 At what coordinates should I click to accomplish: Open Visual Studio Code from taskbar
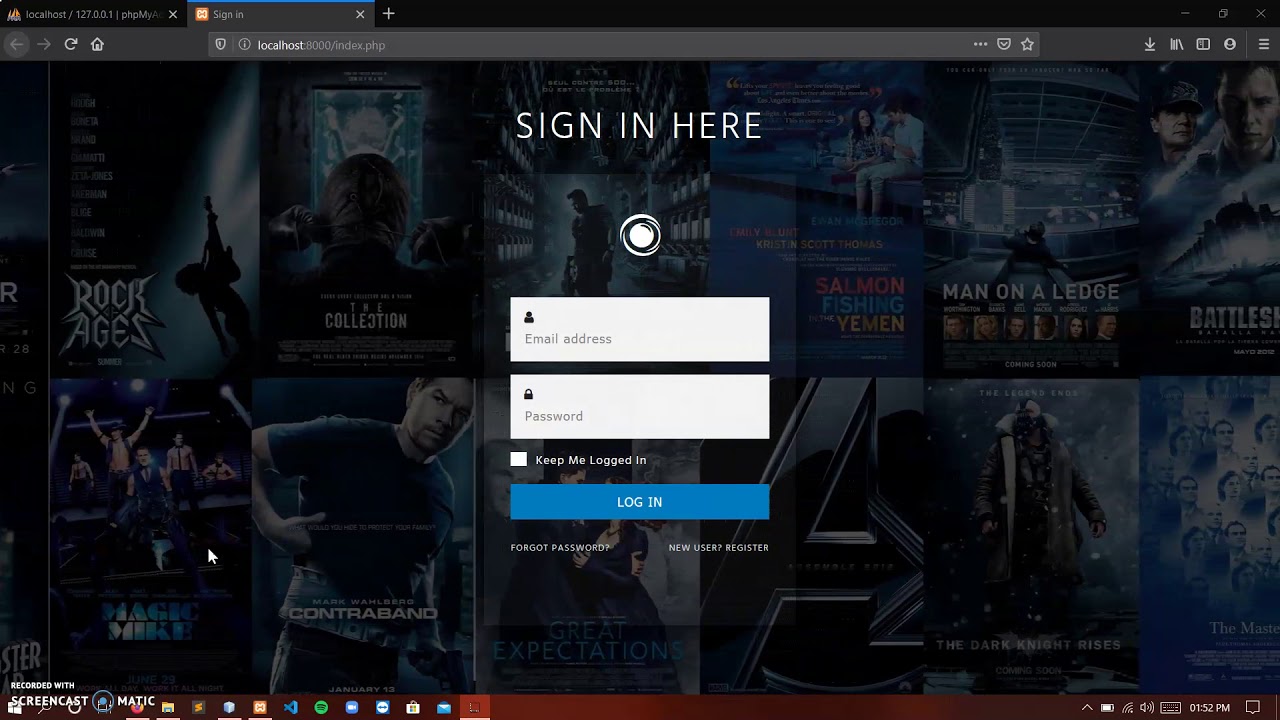(x=290, y=708)
